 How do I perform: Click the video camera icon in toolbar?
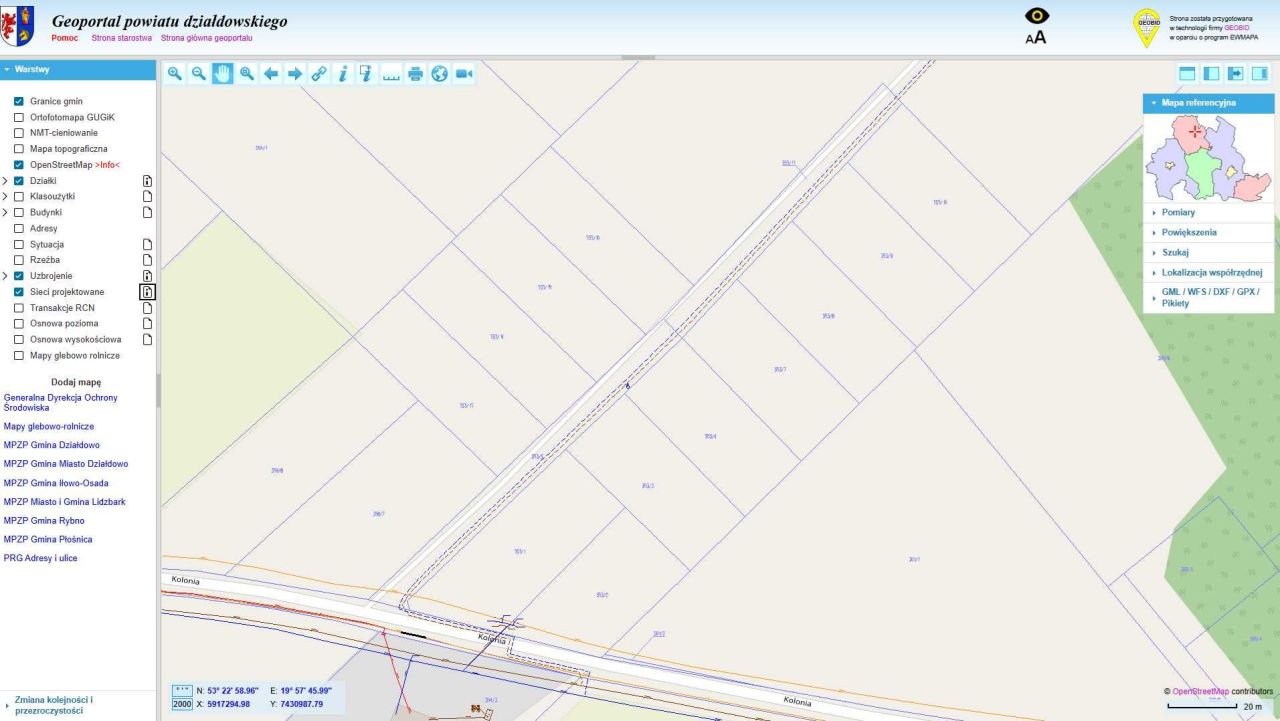pyautogui.click(x=463, y=73)
